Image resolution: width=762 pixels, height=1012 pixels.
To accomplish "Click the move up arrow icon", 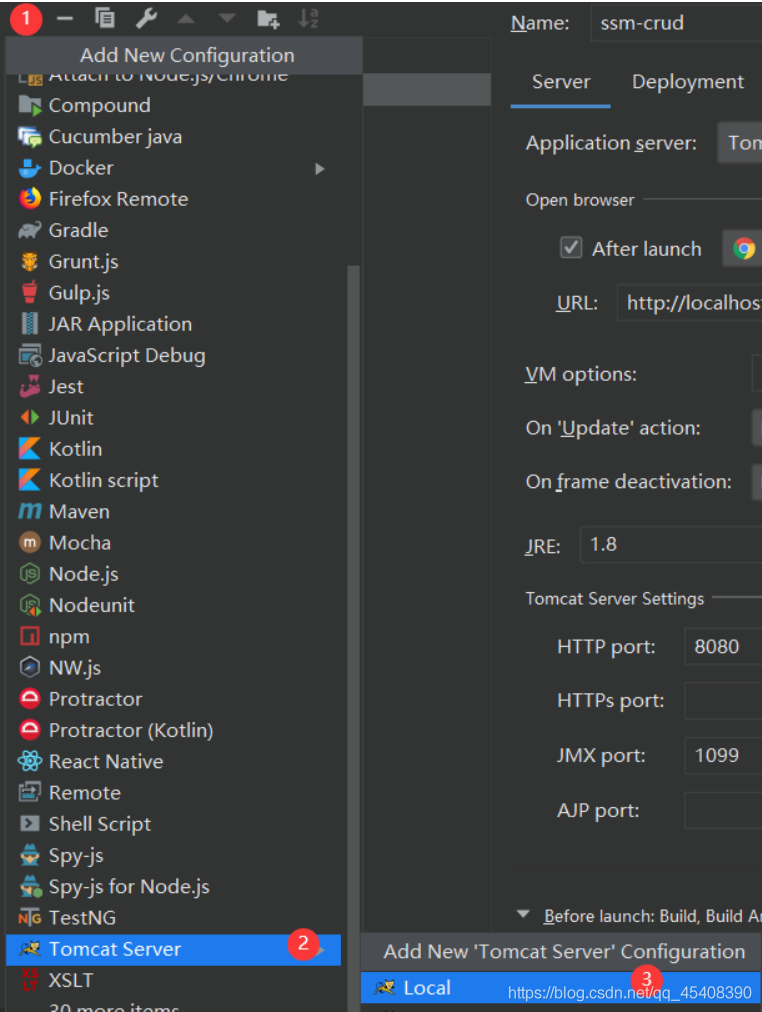I will click(x=186, y=19).
